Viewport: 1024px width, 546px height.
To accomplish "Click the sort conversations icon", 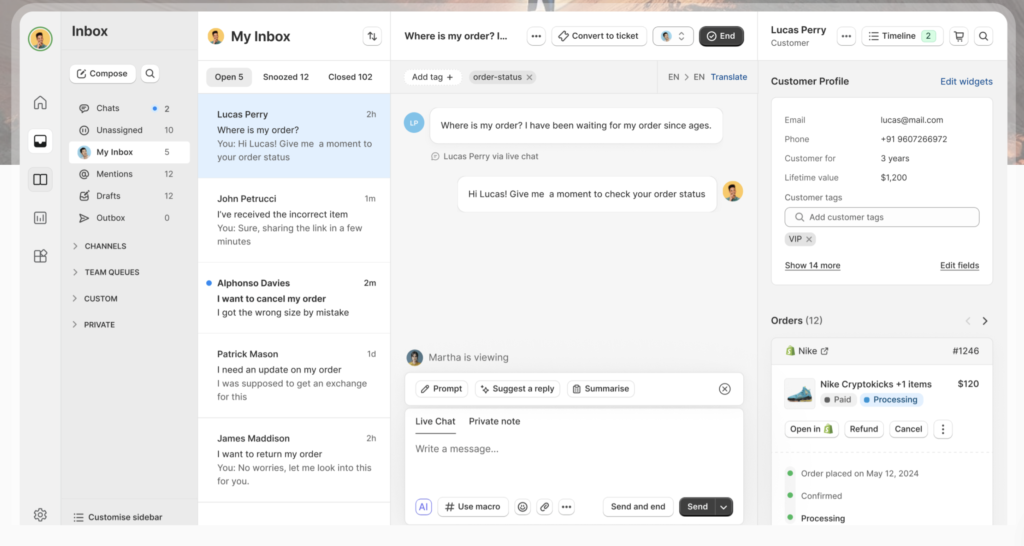I will [x=372, y=36].
